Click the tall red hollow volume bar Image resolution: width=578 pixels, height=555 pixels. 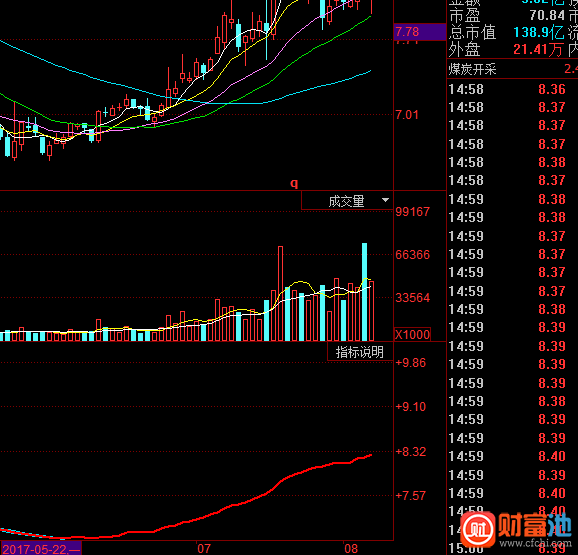pyautogui.click(x=280, y=293)
